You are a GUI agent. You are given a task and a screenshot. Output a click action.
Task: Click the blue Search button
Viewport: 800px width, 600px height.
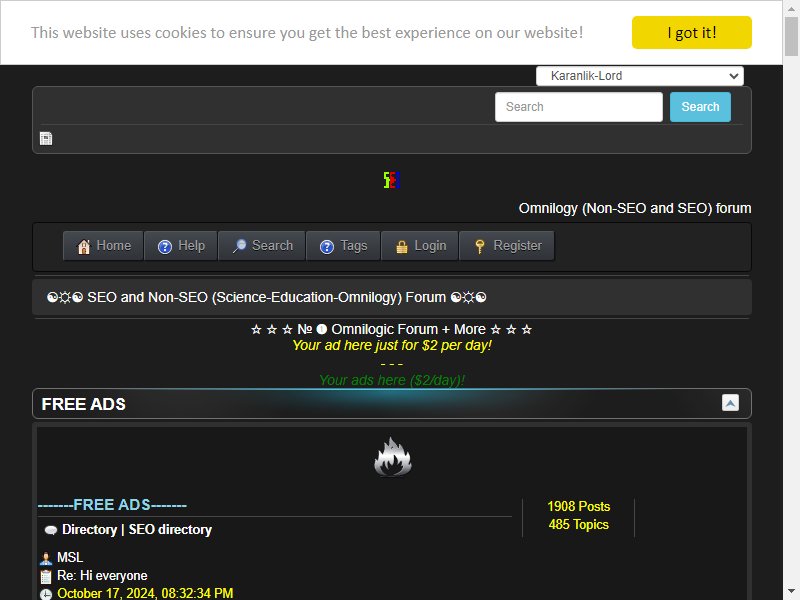tap(700, 107)
